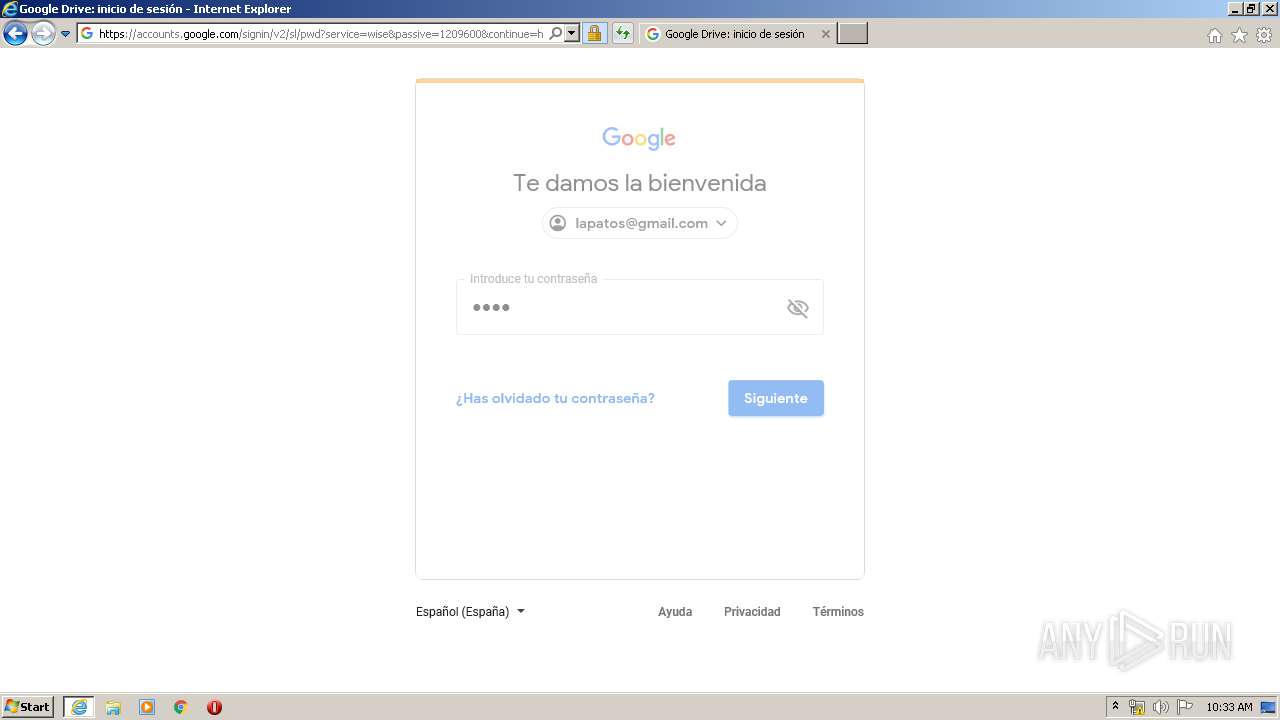Viewport: 1280px width, 720px height.
Task: Click the Siguiente button
Action: point(776,398)
